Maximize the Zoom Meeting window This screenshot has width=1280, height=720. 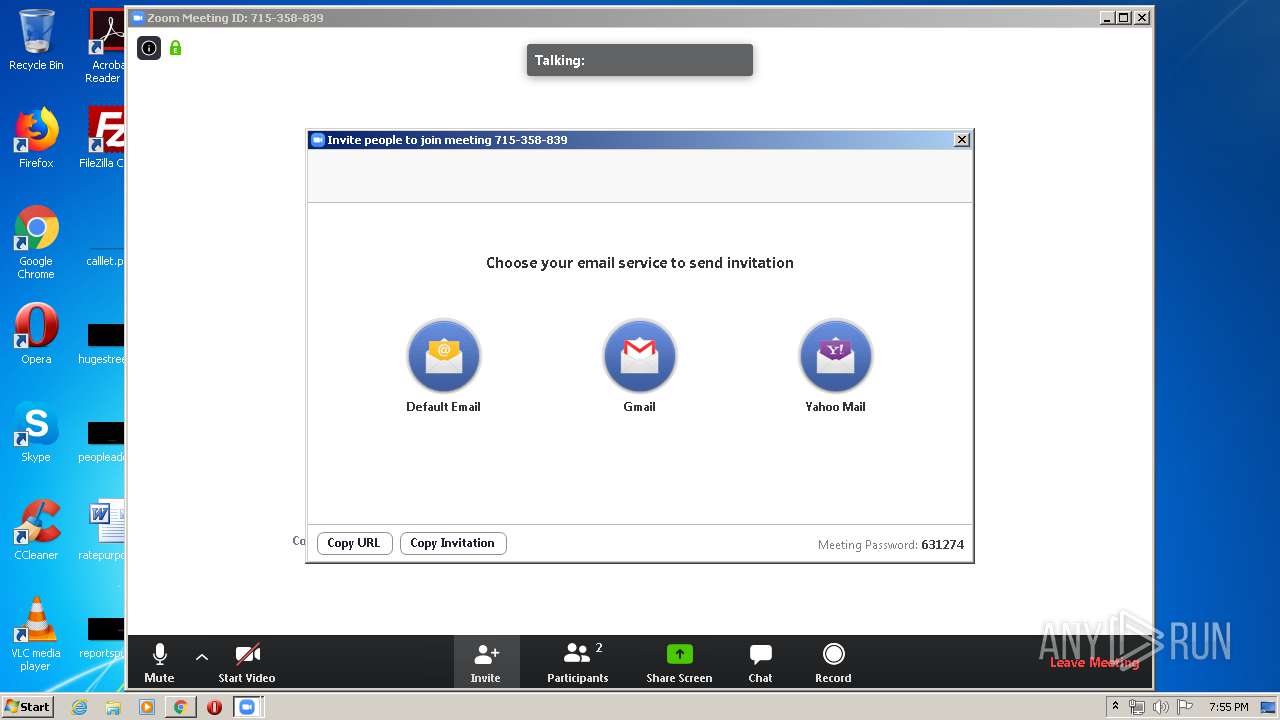(1123, 17)
